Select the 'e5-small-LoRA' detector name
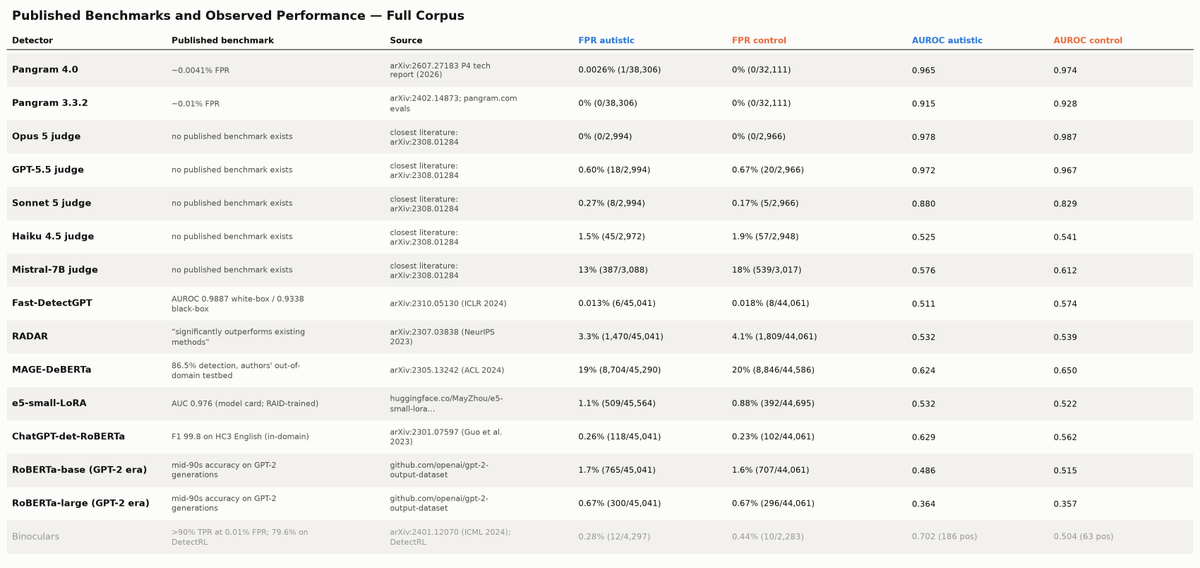The height and width of the screenshot is (568, 1200). pyautogui.click(x=49, y=403)
